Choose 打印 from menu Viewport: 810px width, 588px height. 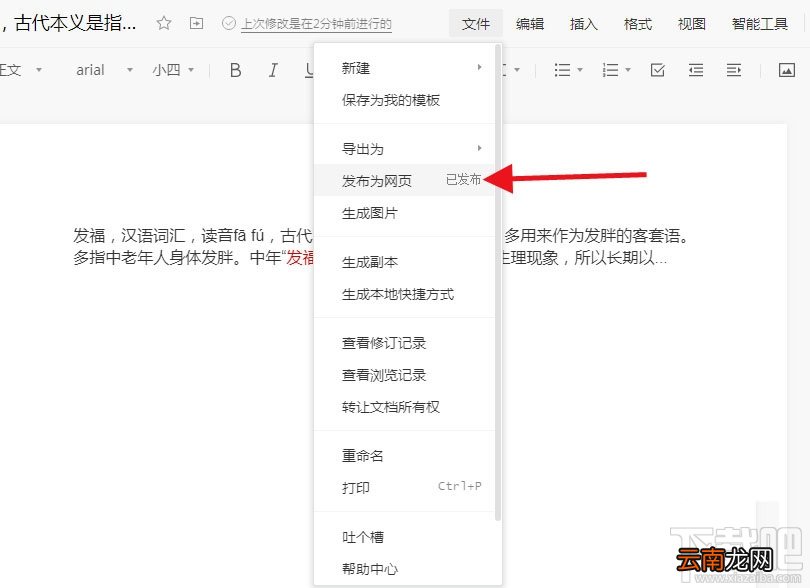point(404,487)
